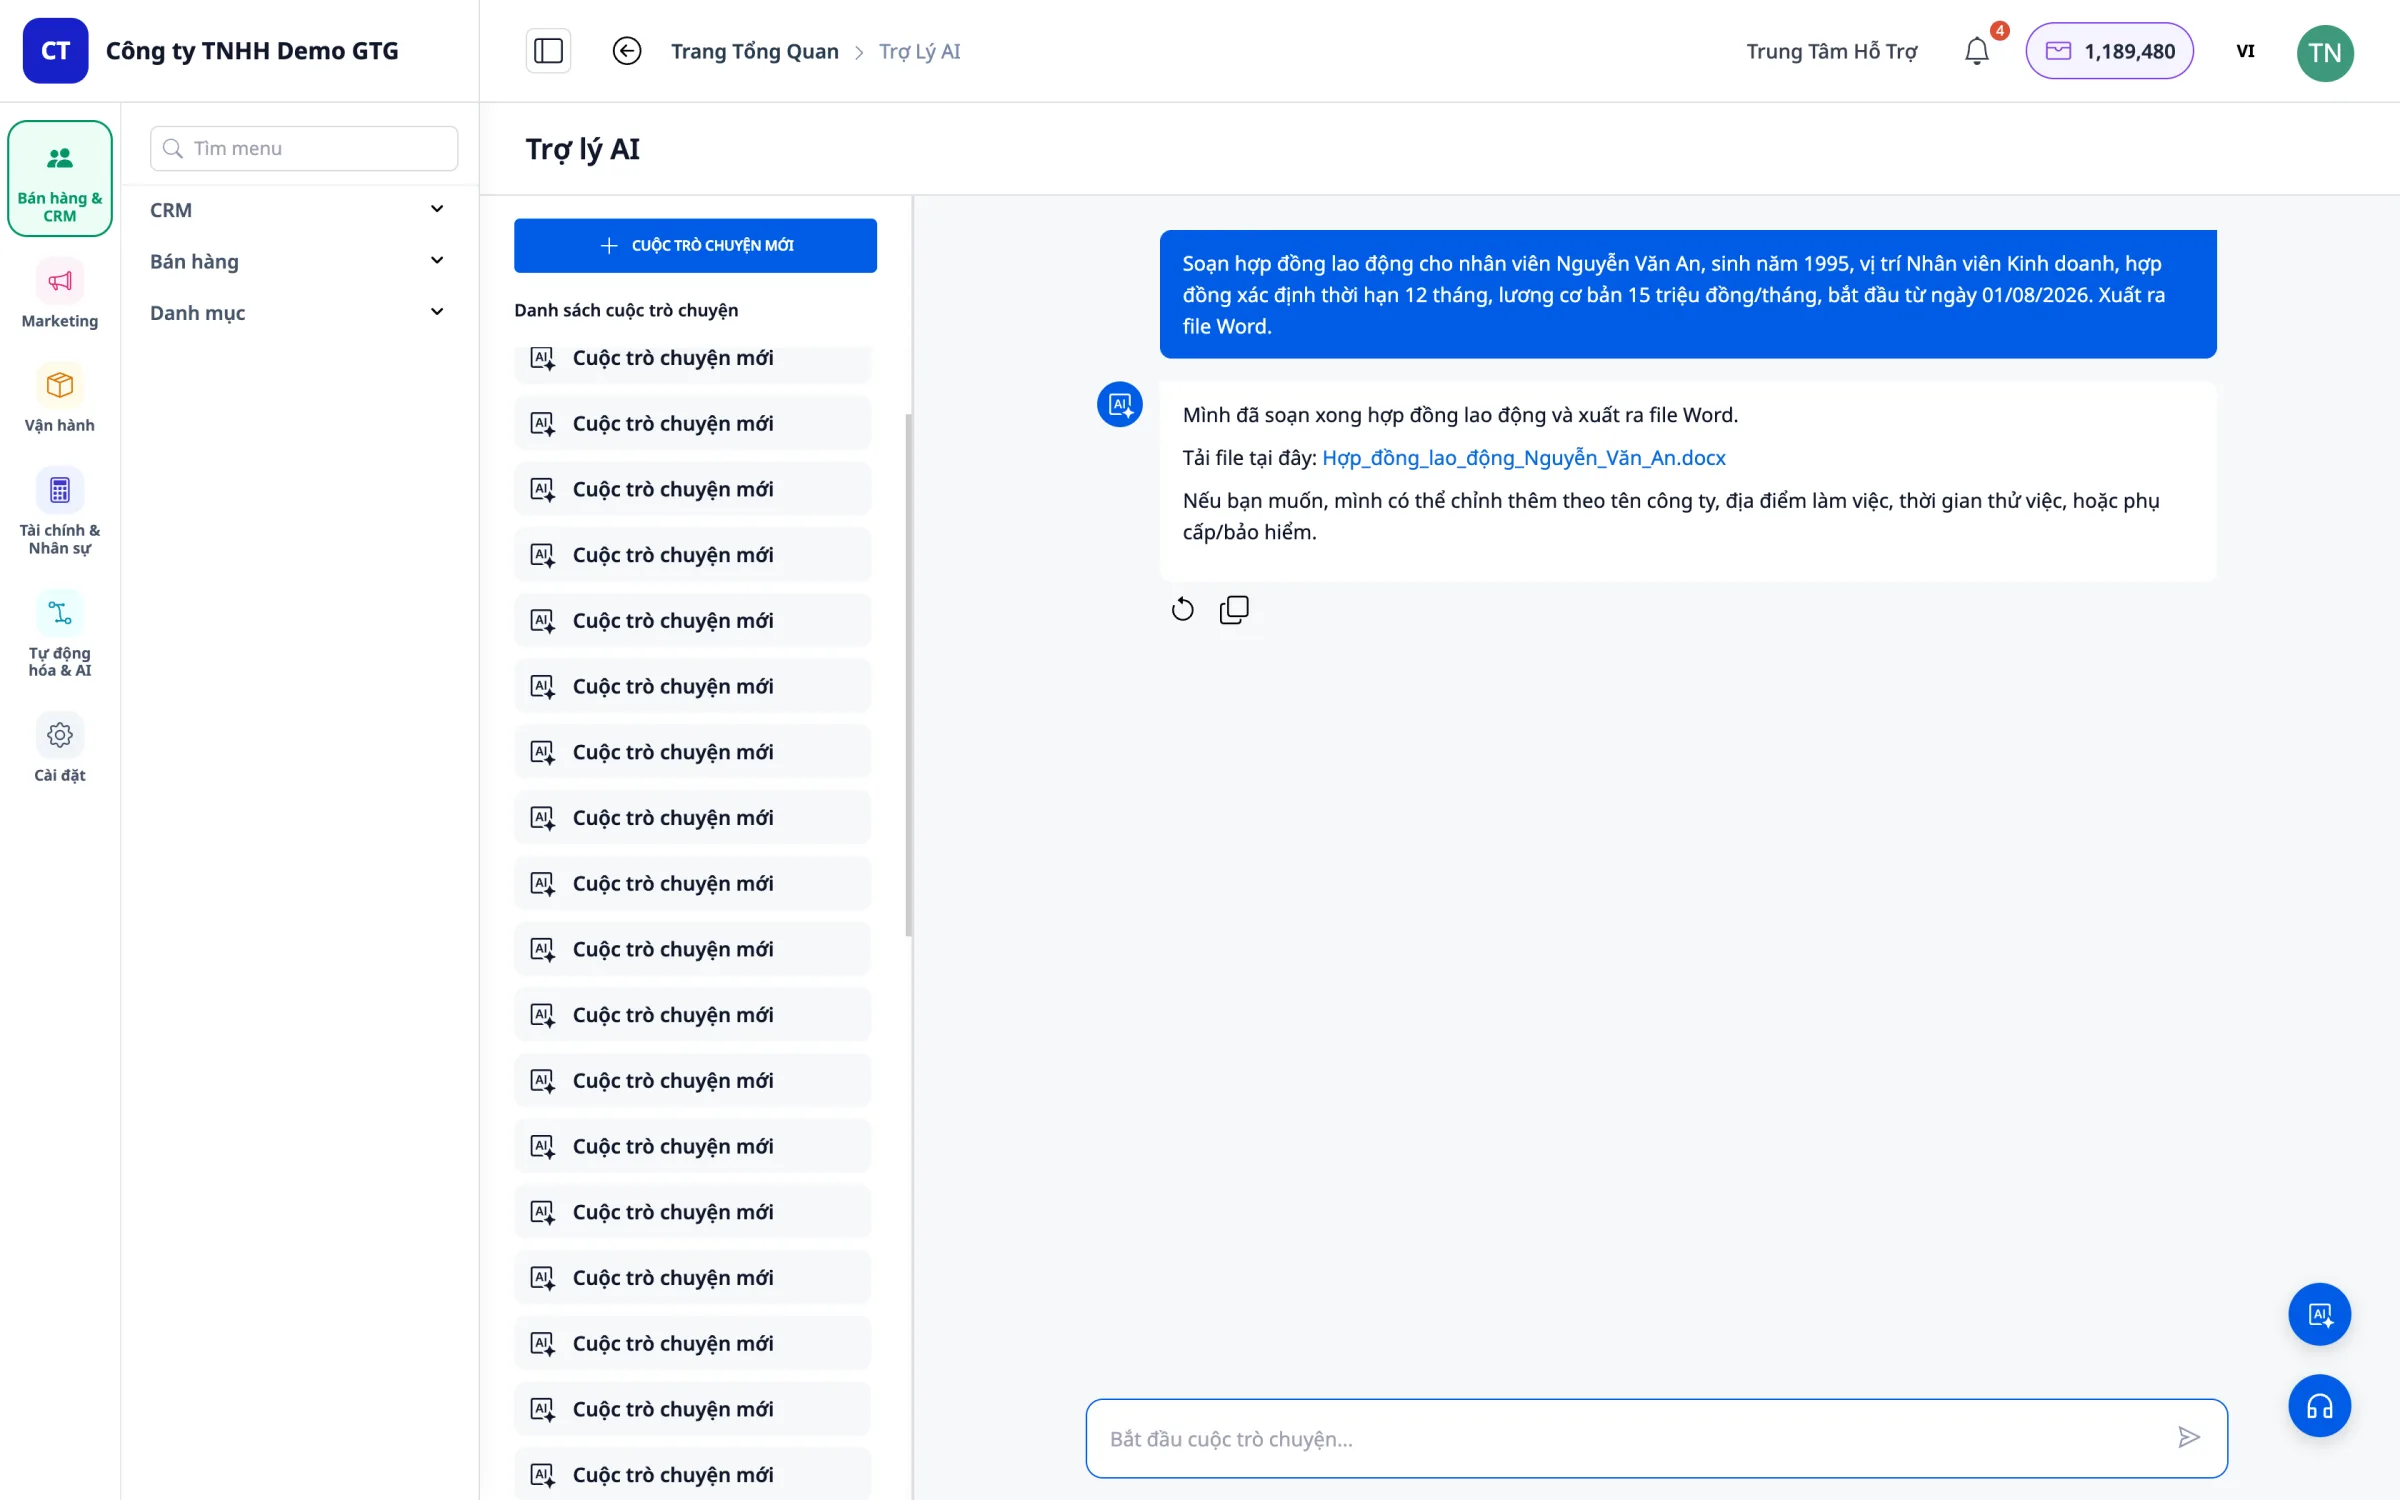Viewport: 2400px width, 1500px height.
Task: Open the floating AI assistant button
Action: coord(2320,1314)
